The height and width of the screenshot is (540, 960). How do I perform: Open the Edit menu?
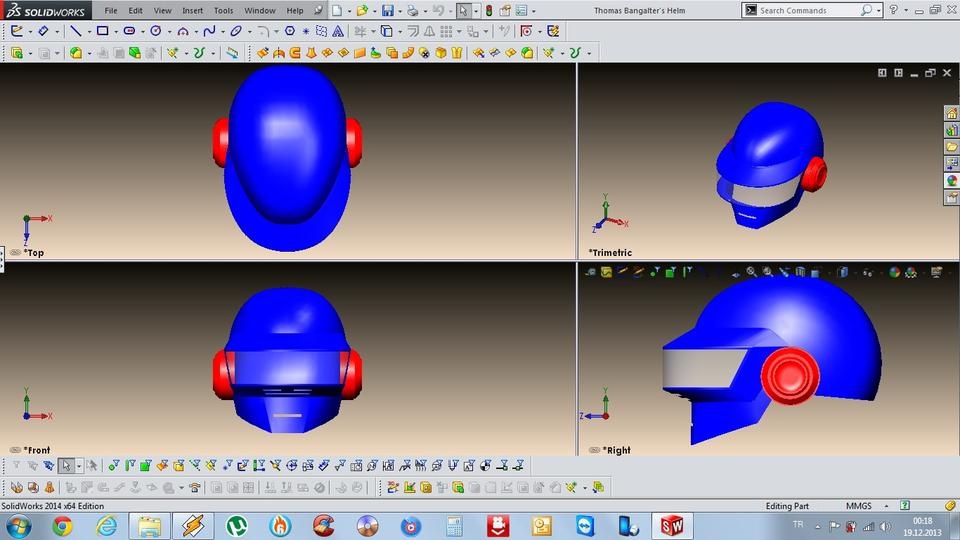(135, 10)
